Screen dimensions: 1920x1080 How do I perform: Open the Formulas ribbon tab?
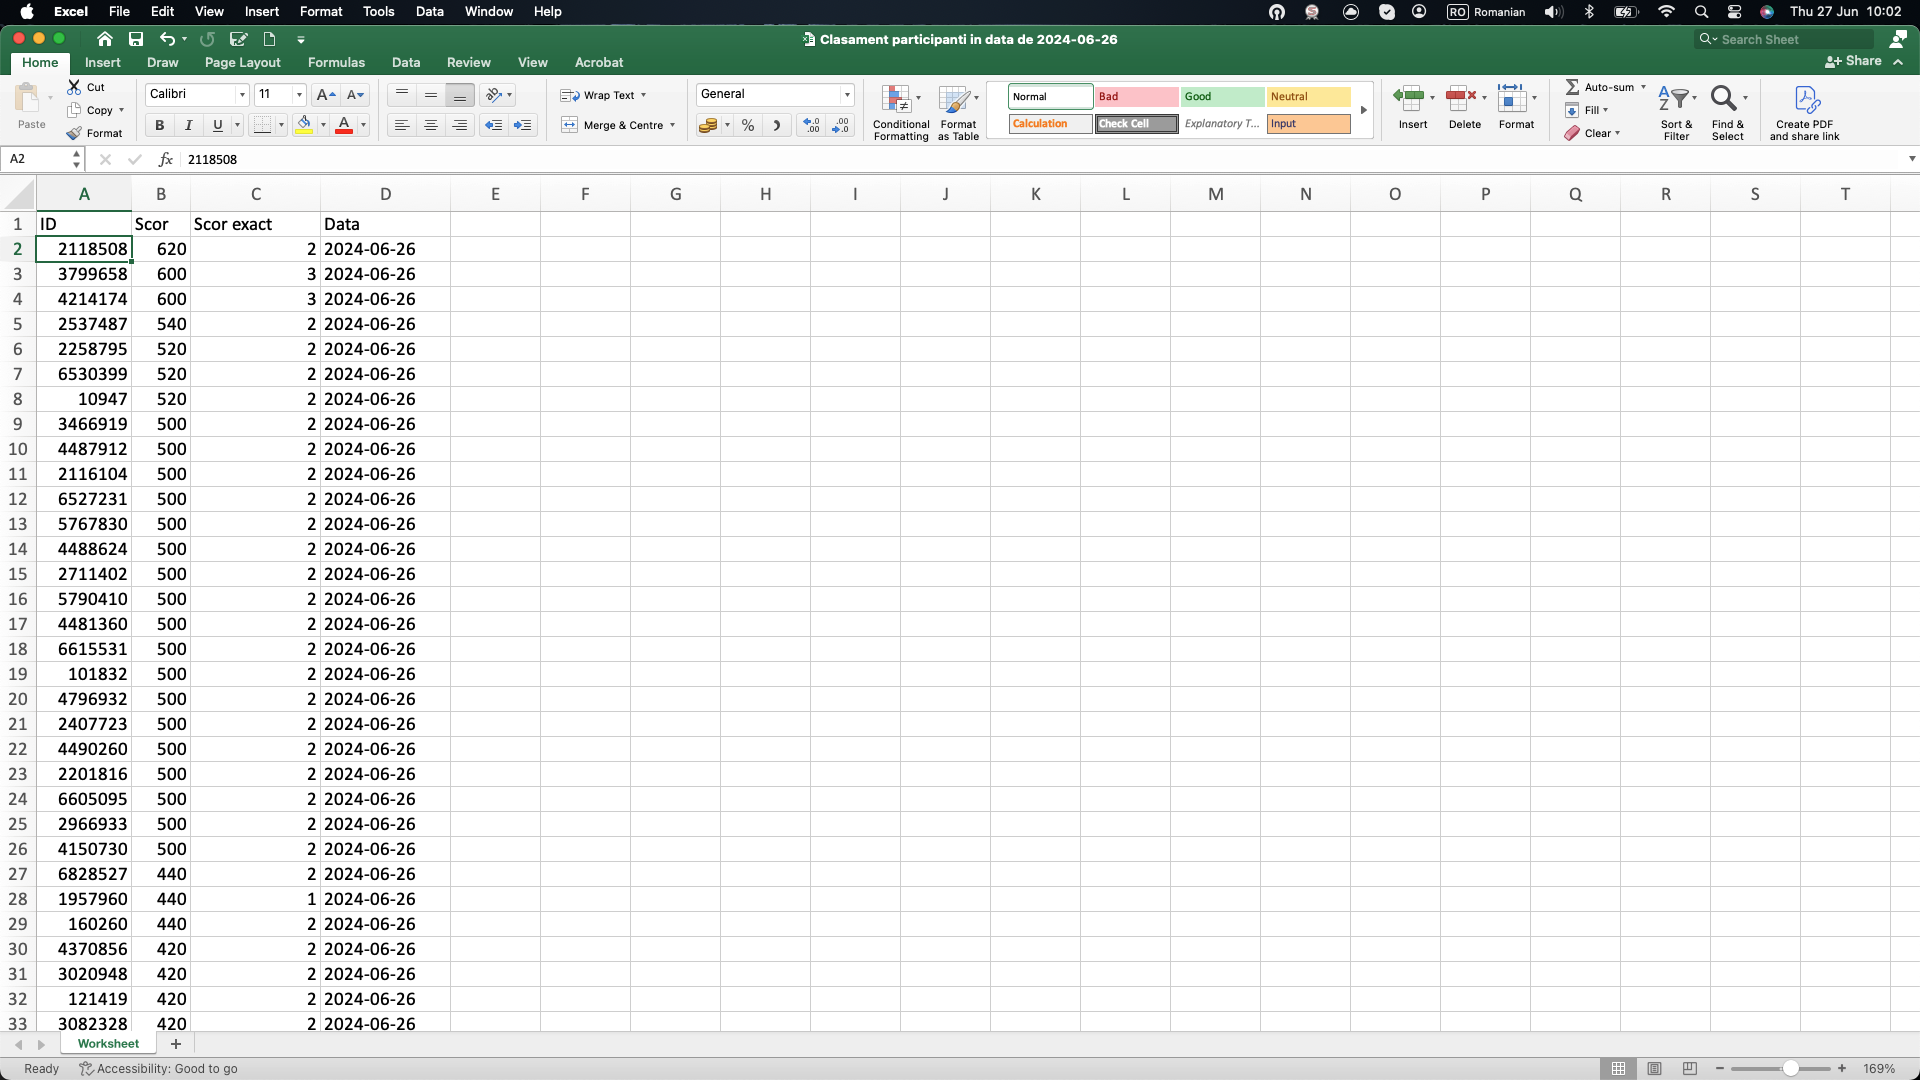(336, 62)
